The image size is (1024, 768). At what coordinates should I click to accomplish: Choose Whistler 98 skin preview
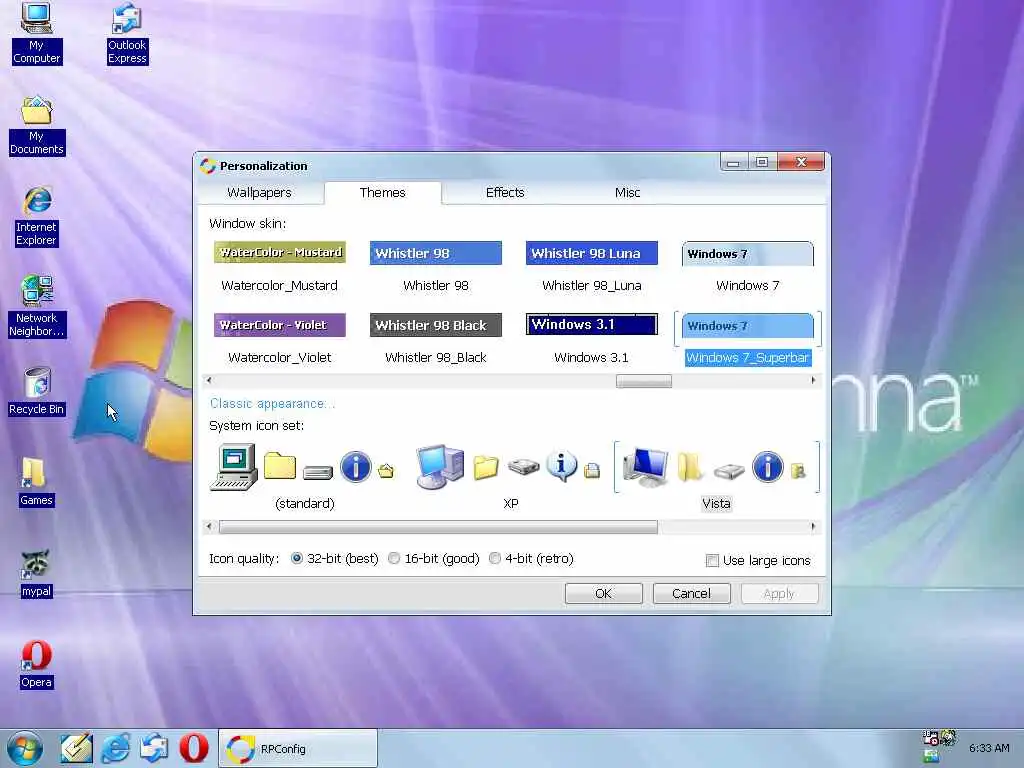pos(436,253)
